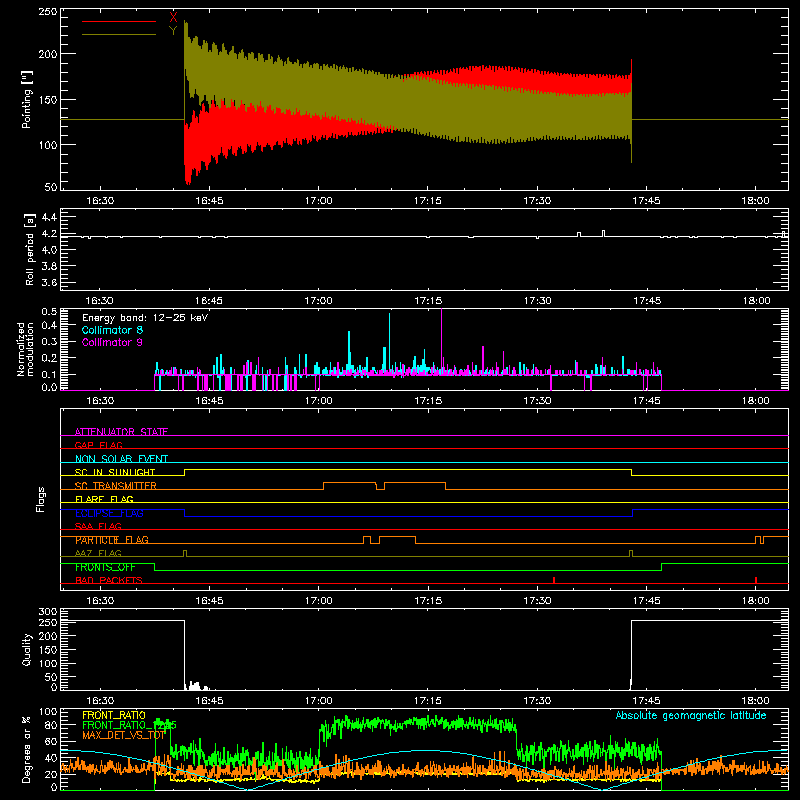
Task: Click the Pointing axis title
Action: click(x=27, y=99)
